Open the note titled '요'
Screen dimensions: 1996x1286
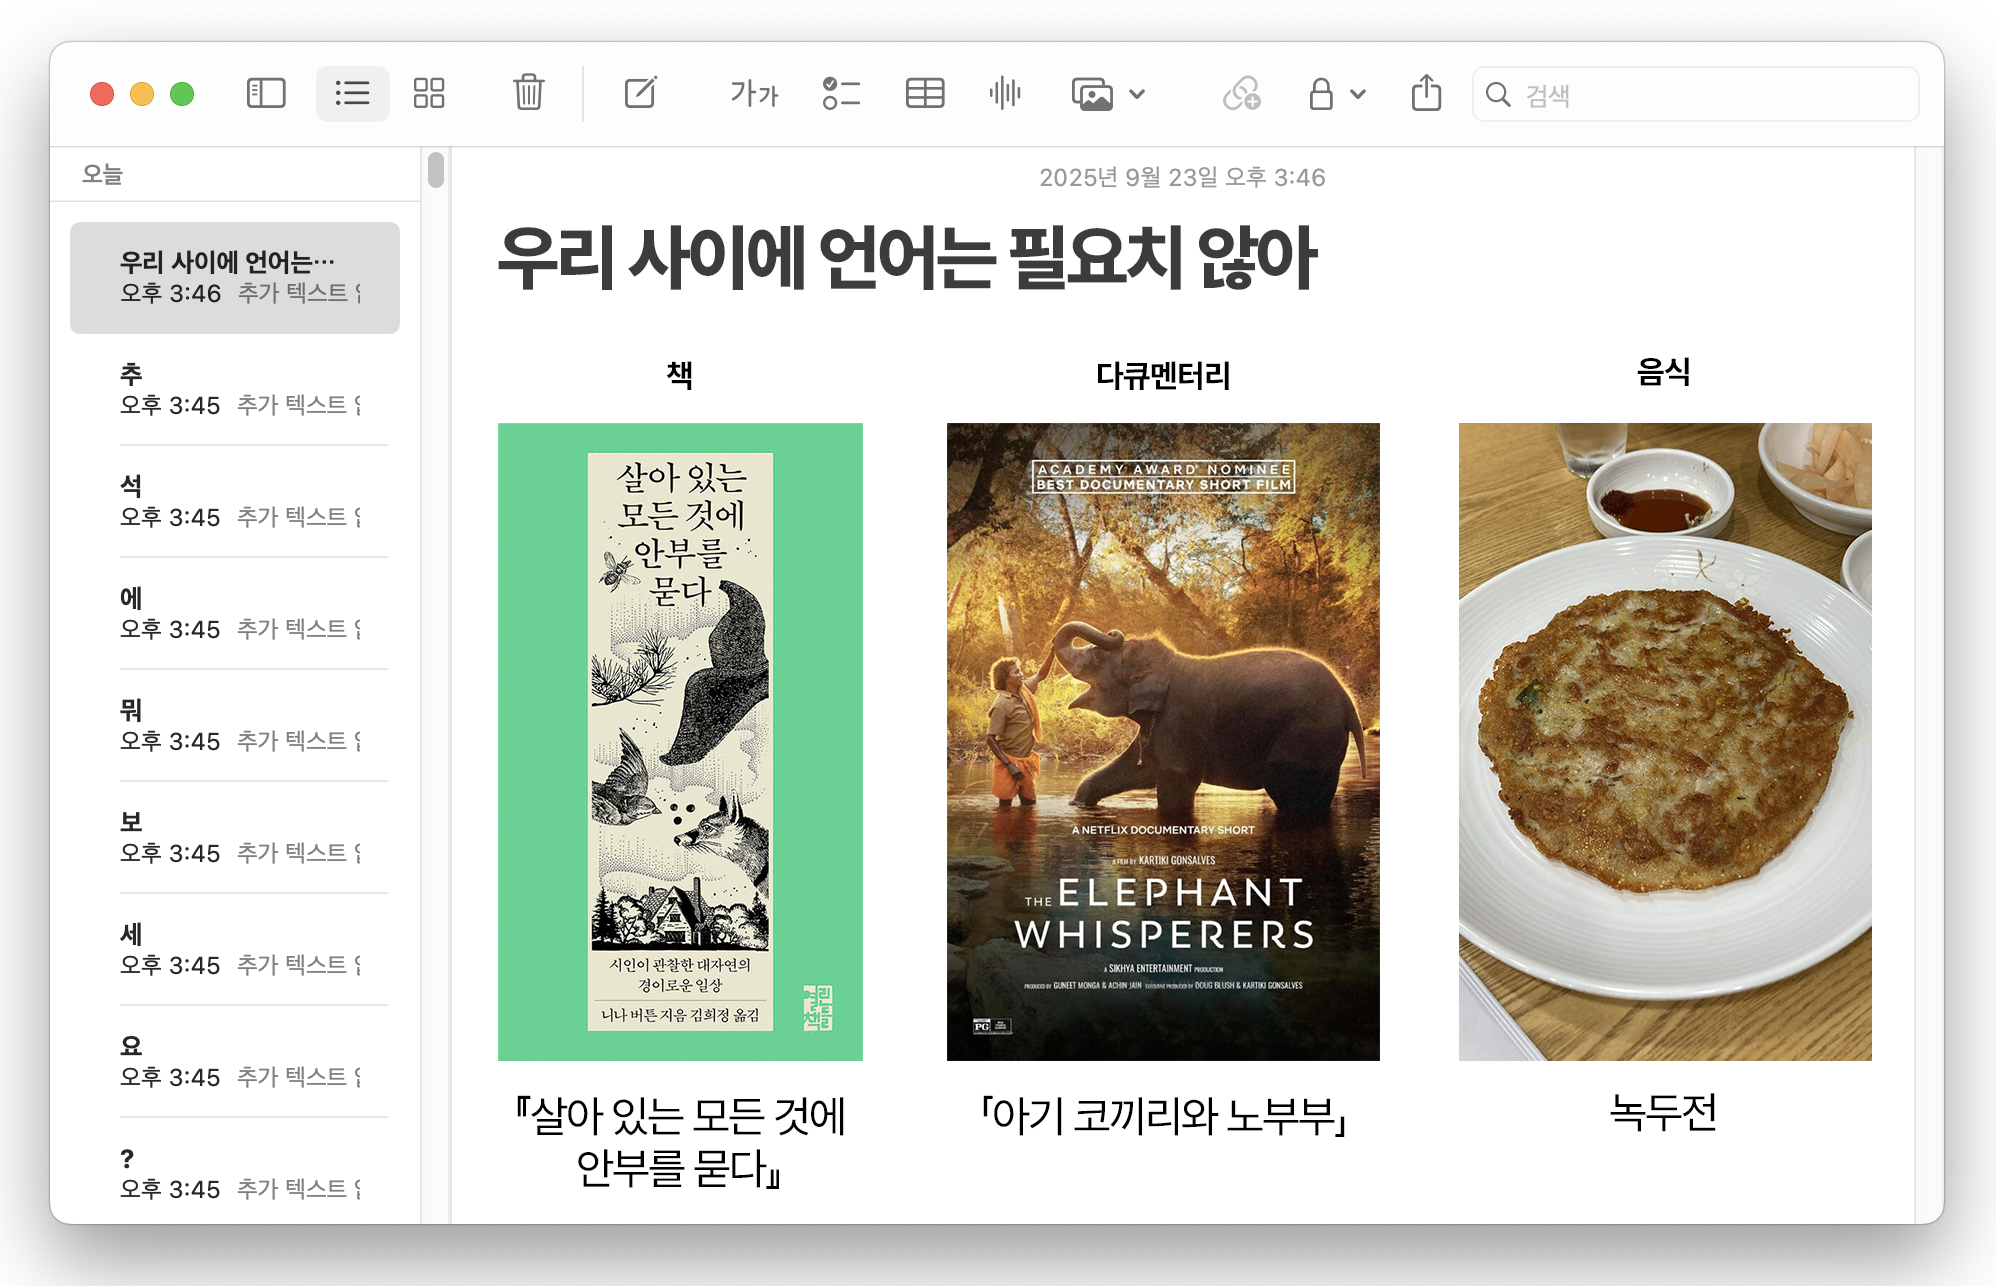[x=235, y=1062]
